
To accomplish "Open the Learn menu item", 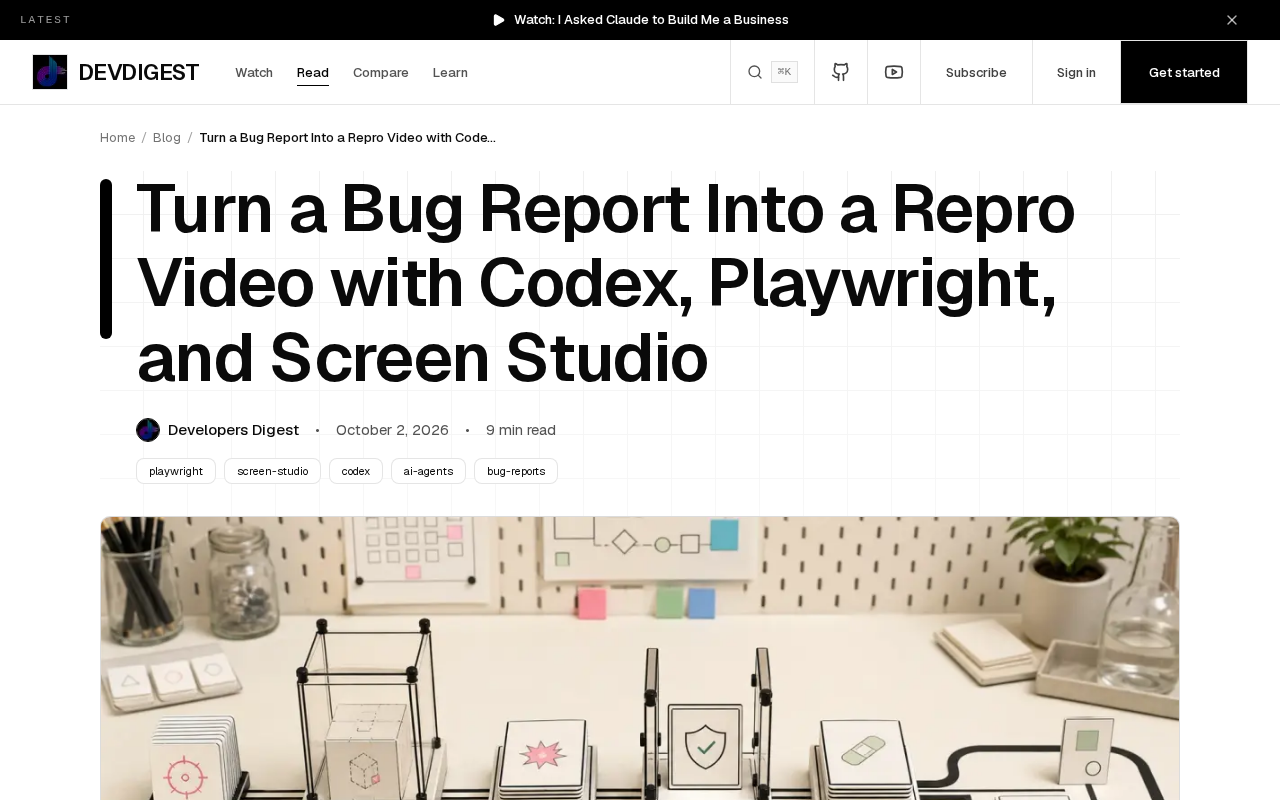I will 450,73.
